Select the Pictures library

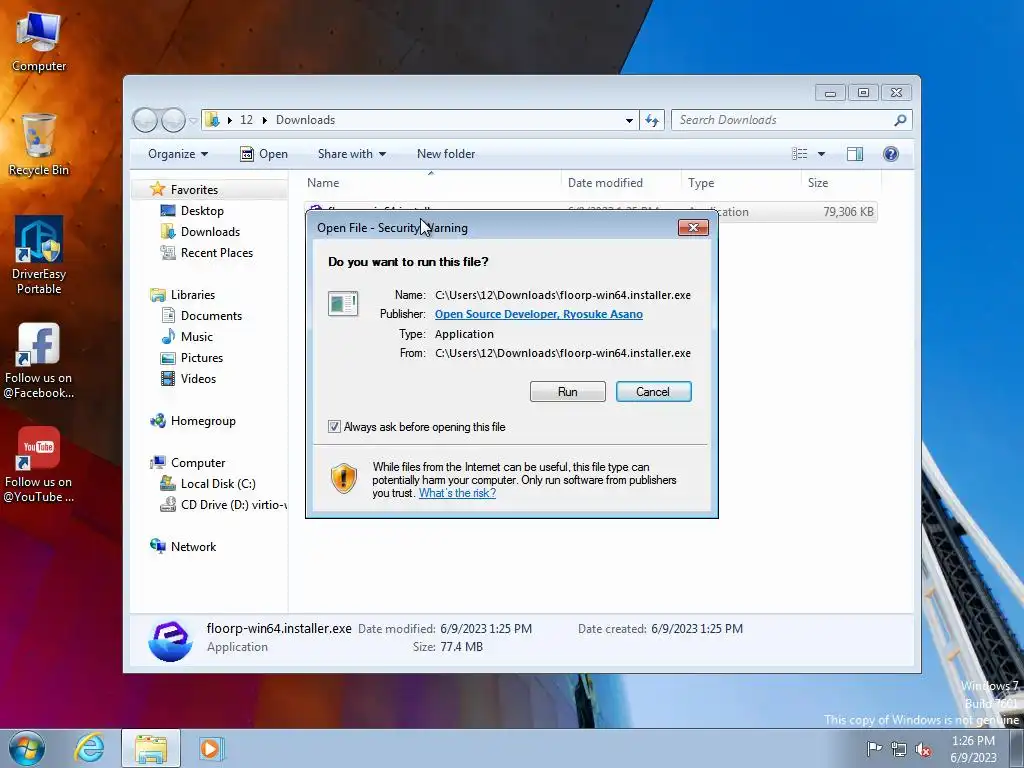coord(202,358)
